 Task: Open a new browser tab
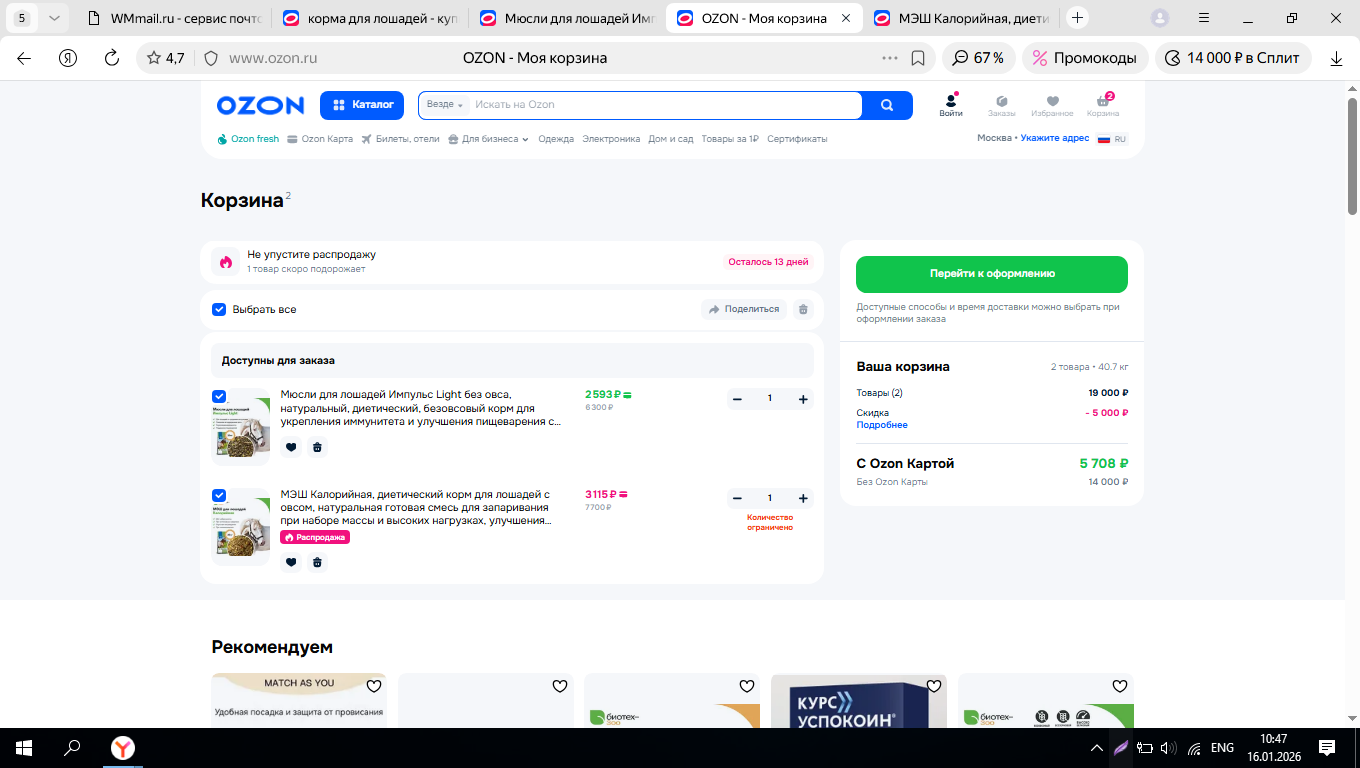(x=1077, y=18)
